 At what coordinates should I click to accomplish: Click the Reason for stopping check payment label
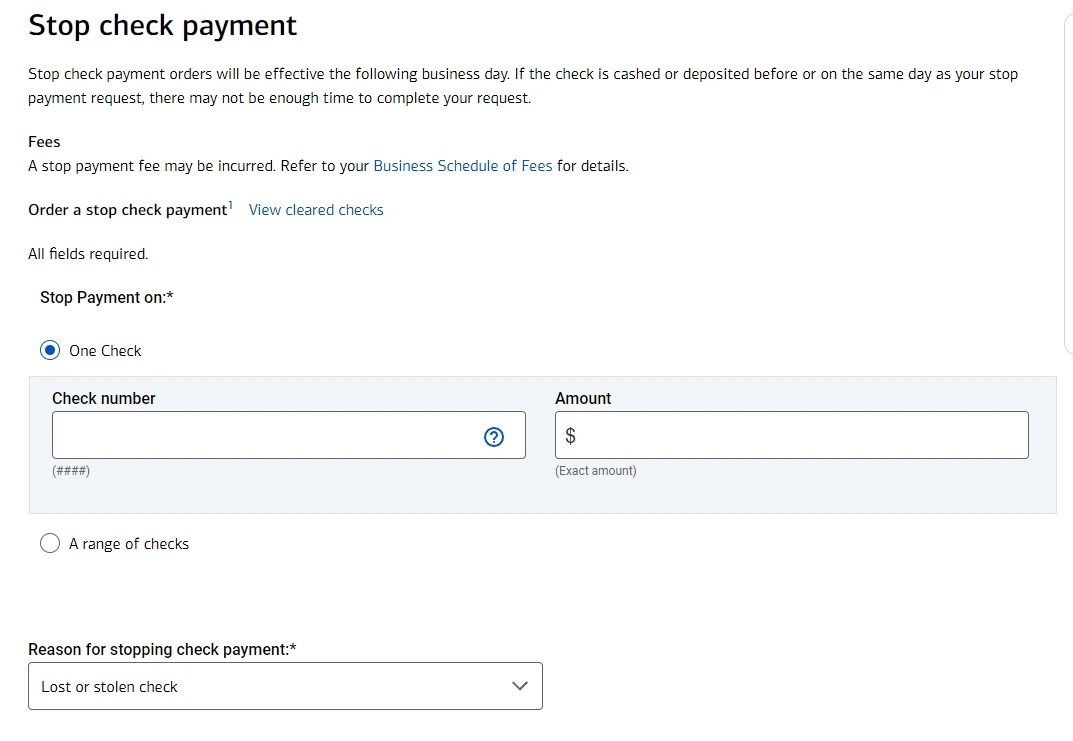(x=162, y=650)
